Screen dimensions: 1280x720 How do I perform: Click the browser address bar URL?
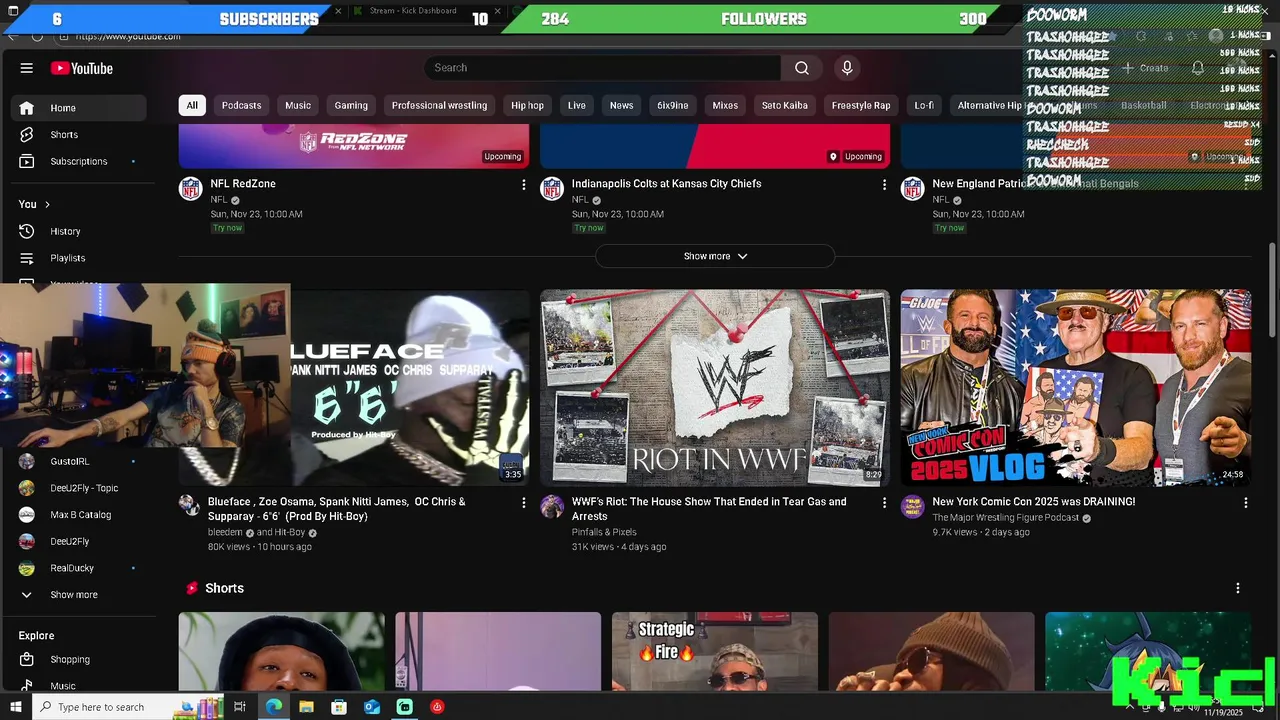pyautogui.click(x=128, y=37)
